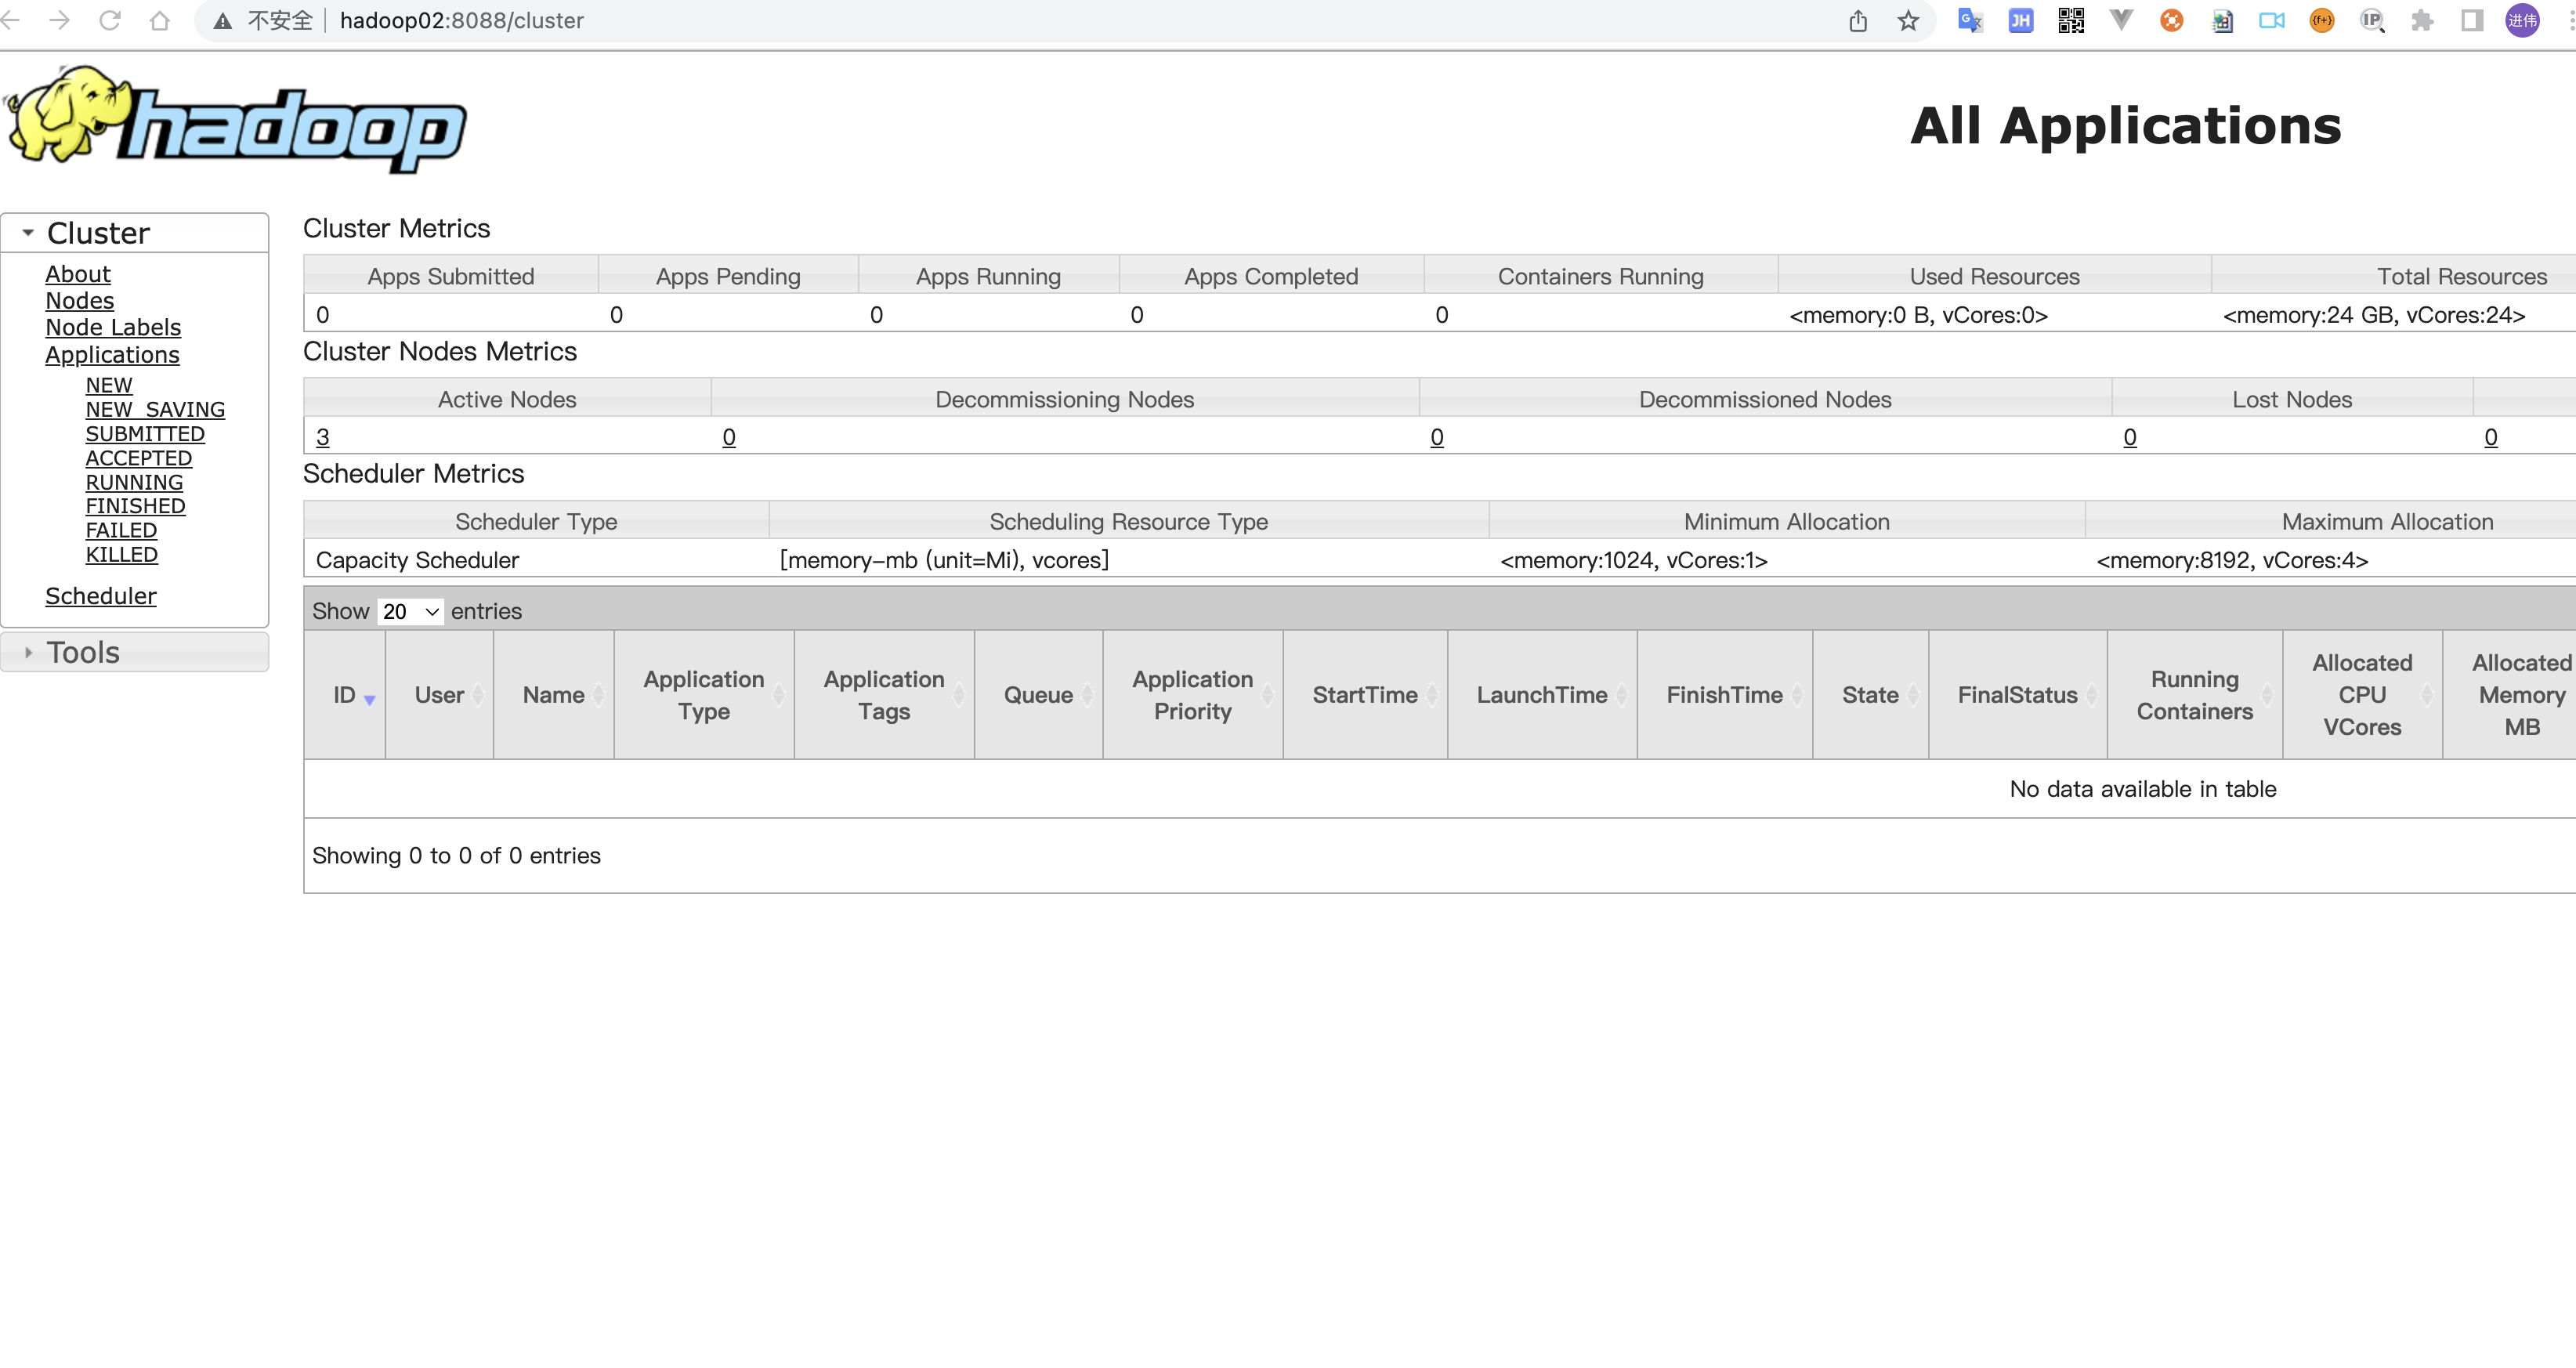This screenshot has width=2576, height=1368.
Task: Toggle the browser side panel icon
Action: tap(2472, 21)
